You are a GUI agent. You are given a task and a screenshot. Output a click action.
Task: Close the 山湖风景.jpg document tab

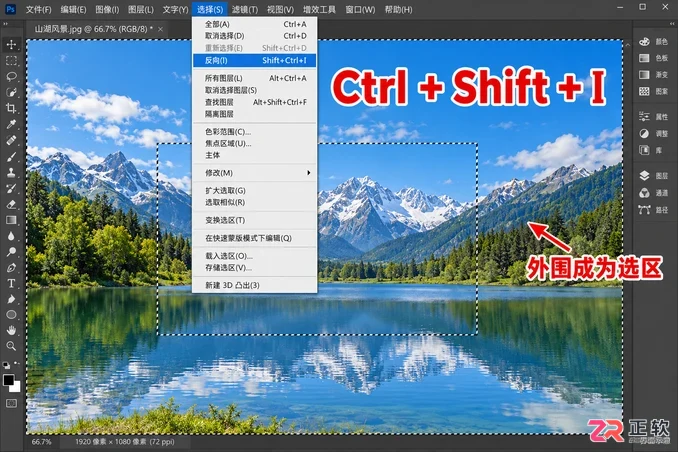click(x=160, y=29)
